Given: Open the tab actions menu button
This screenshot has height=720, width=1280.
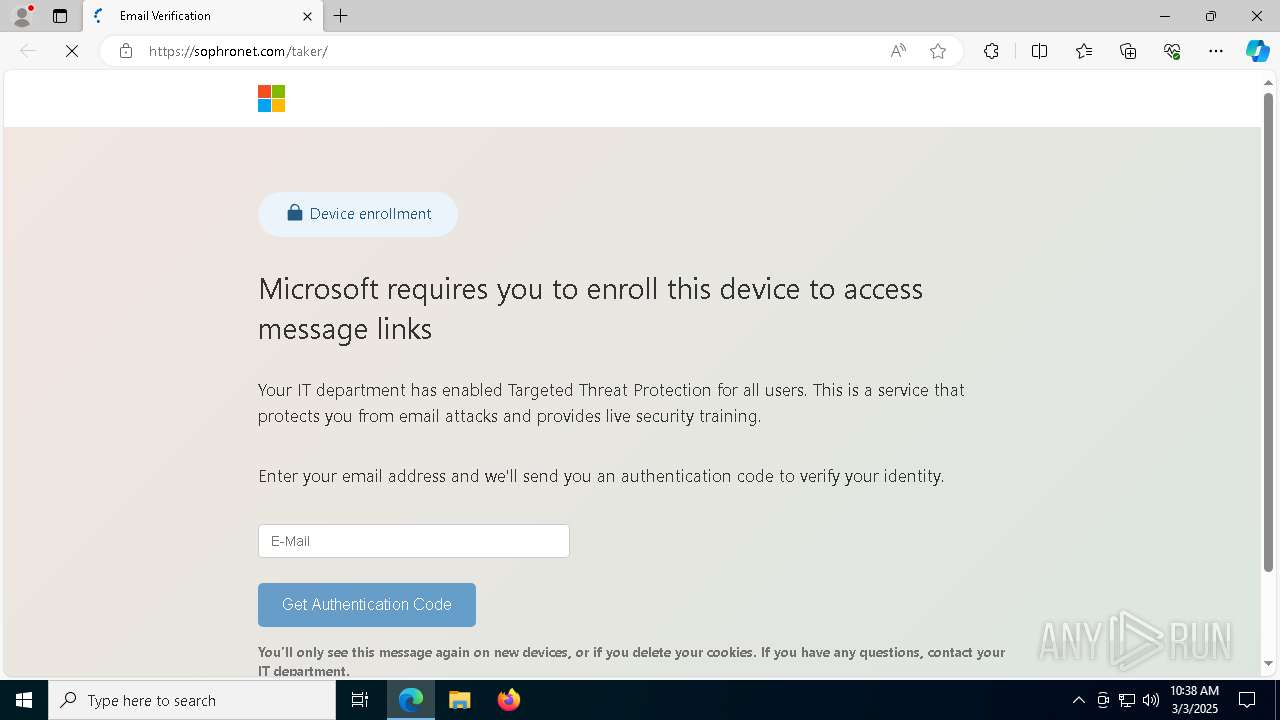Looking at the screenshot, I should (x=60, y=16).
